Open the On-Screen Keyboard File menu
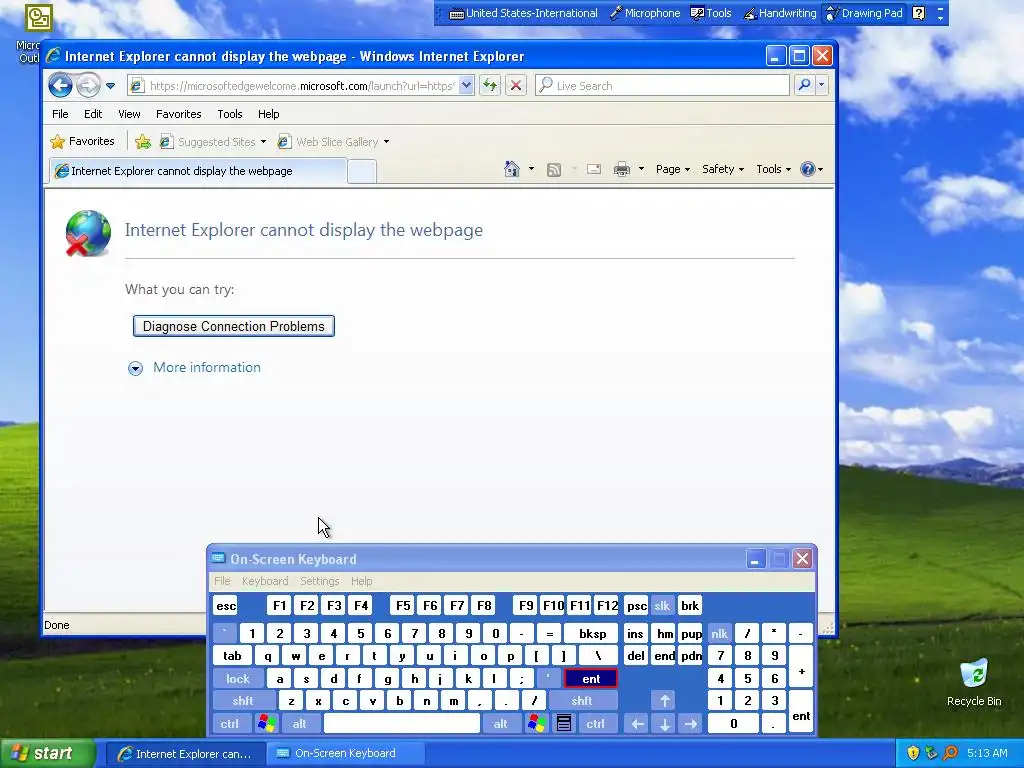Image resolution: width=1024 pixels, height=768 pixels. tap(222, 581)
